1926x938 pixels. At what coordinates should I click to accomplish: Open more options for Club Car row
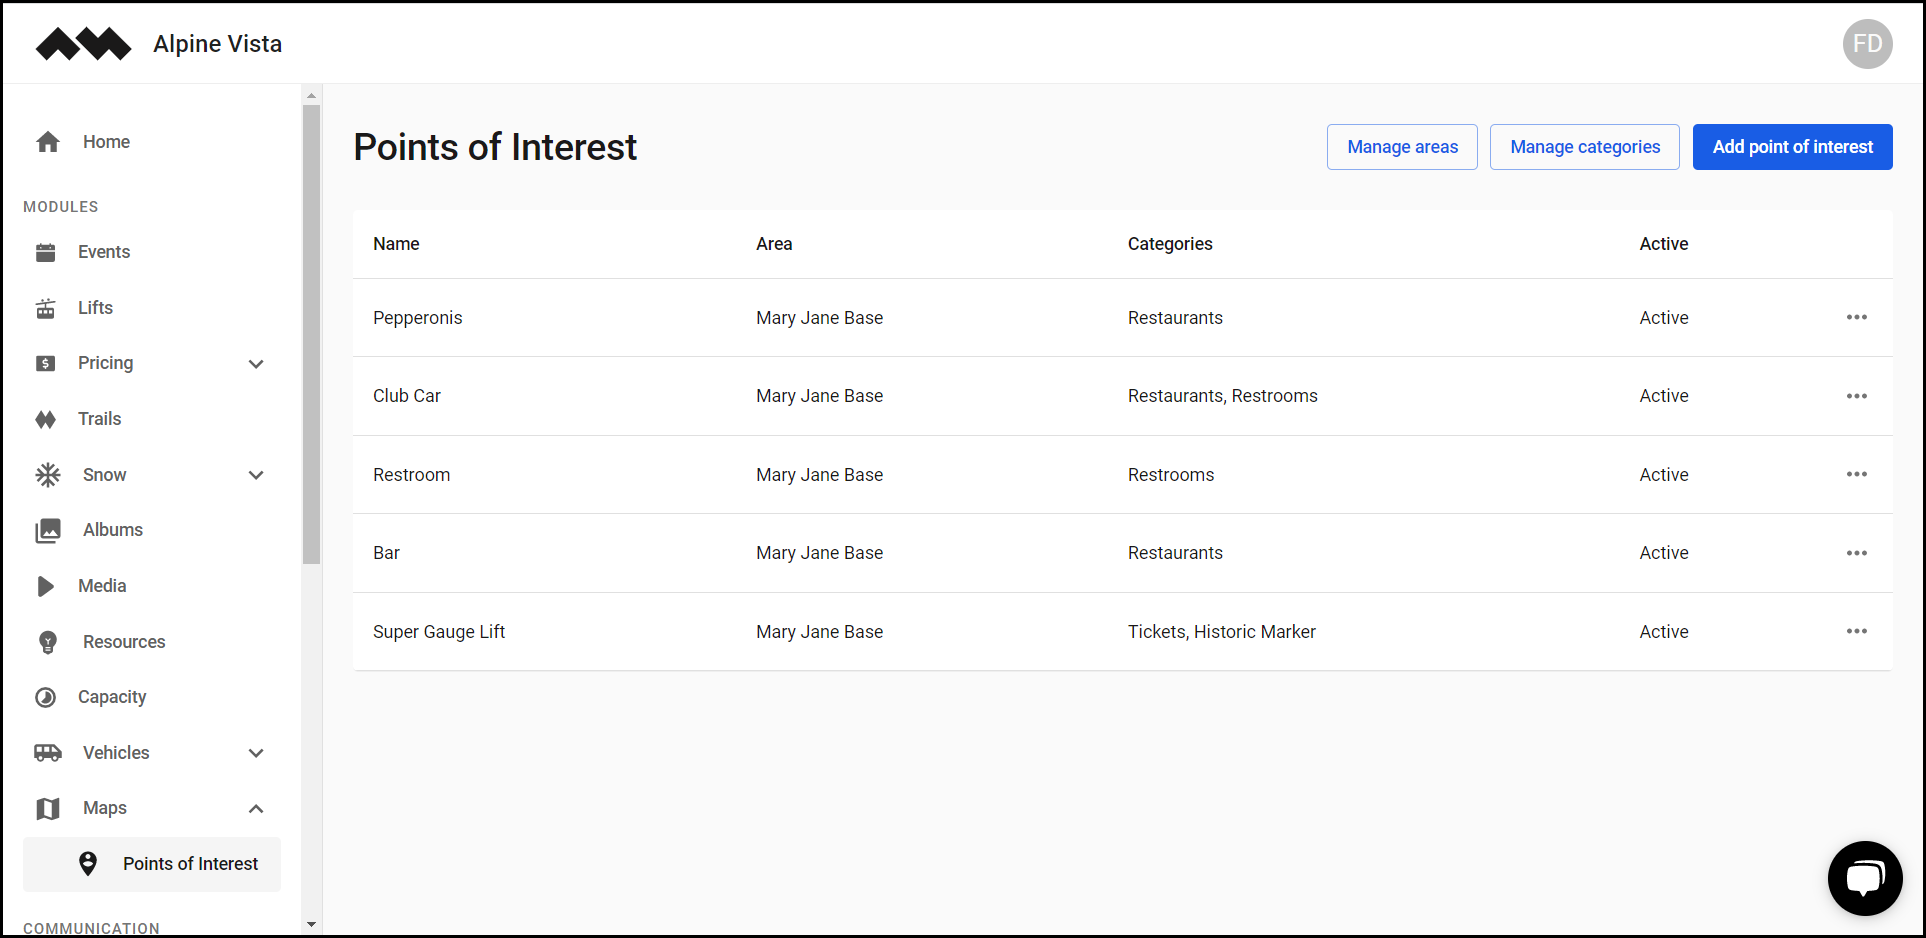pyautogui.click(x=1857, y=396)
